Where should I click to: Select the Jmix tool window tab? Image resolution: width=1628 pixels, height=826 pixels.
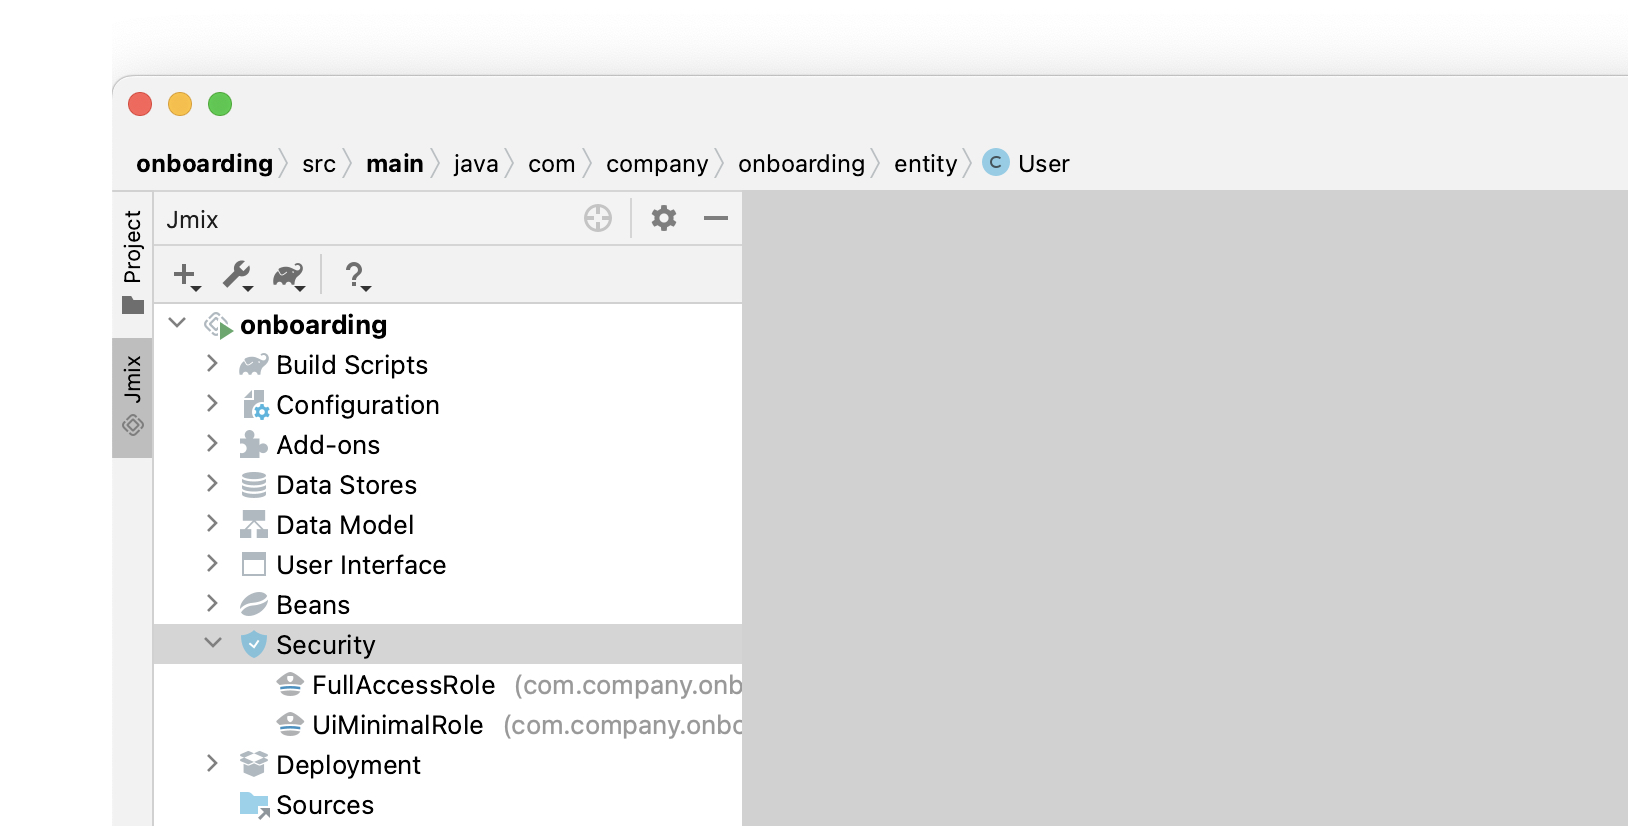pos(133,397)
